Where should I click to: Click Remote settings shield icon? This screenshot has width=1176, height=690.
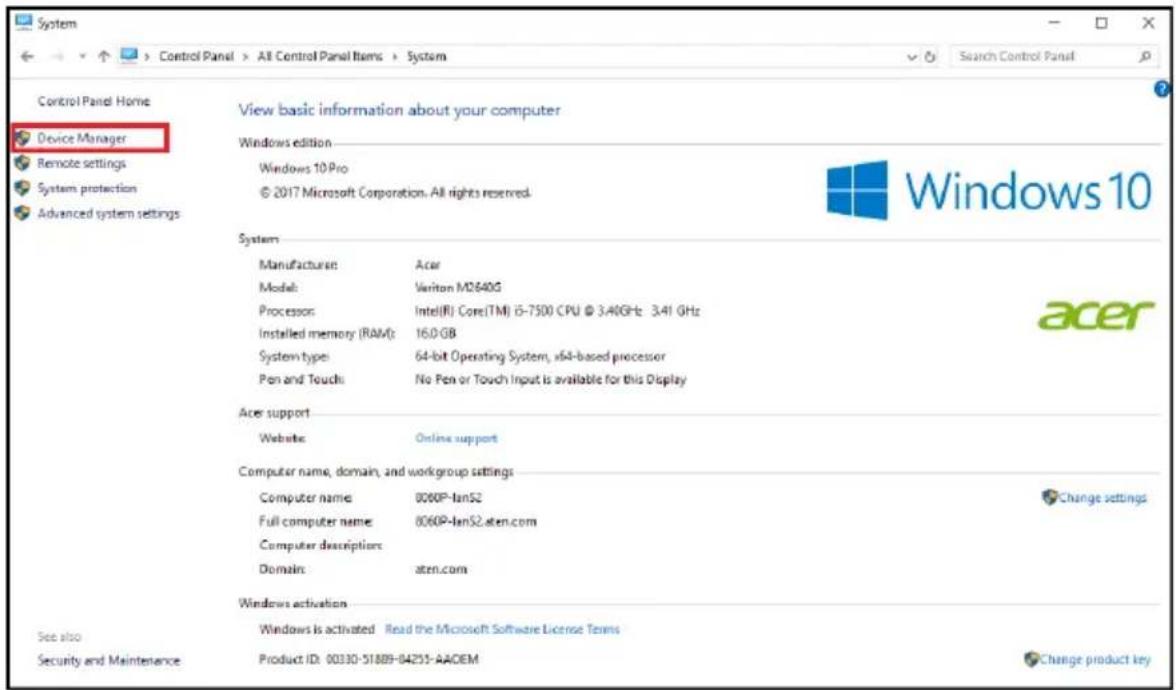tap(22, 164)
